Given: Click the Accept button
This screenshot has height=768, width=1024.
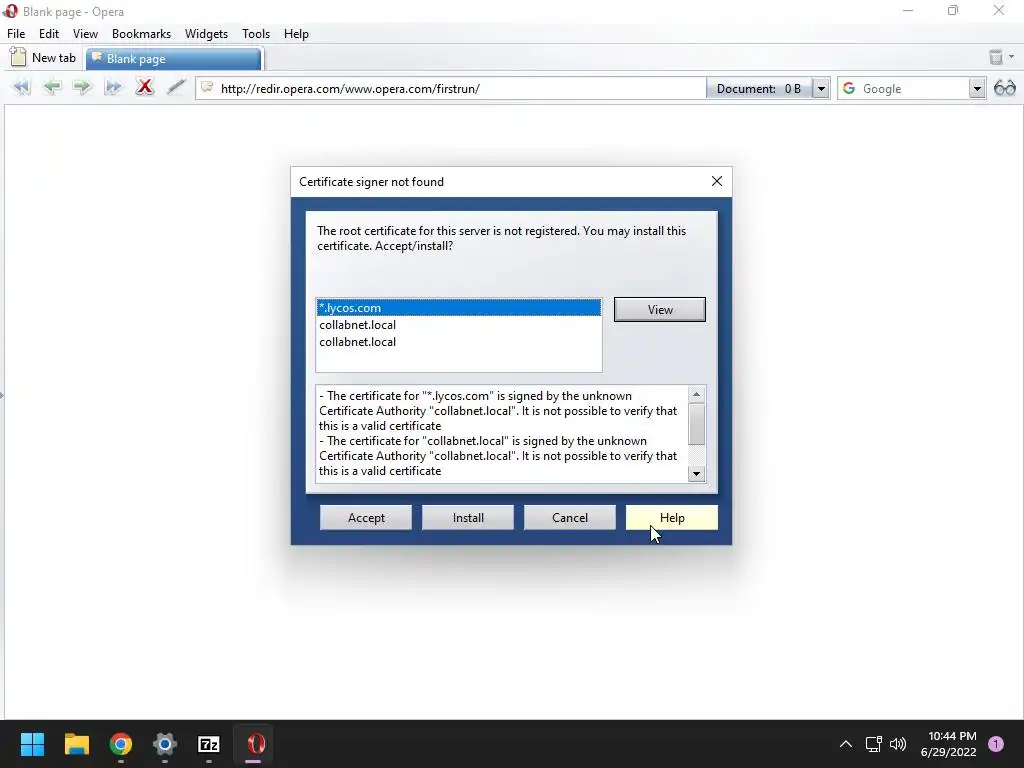Looking at the screenshot, I should click(366, 518).
